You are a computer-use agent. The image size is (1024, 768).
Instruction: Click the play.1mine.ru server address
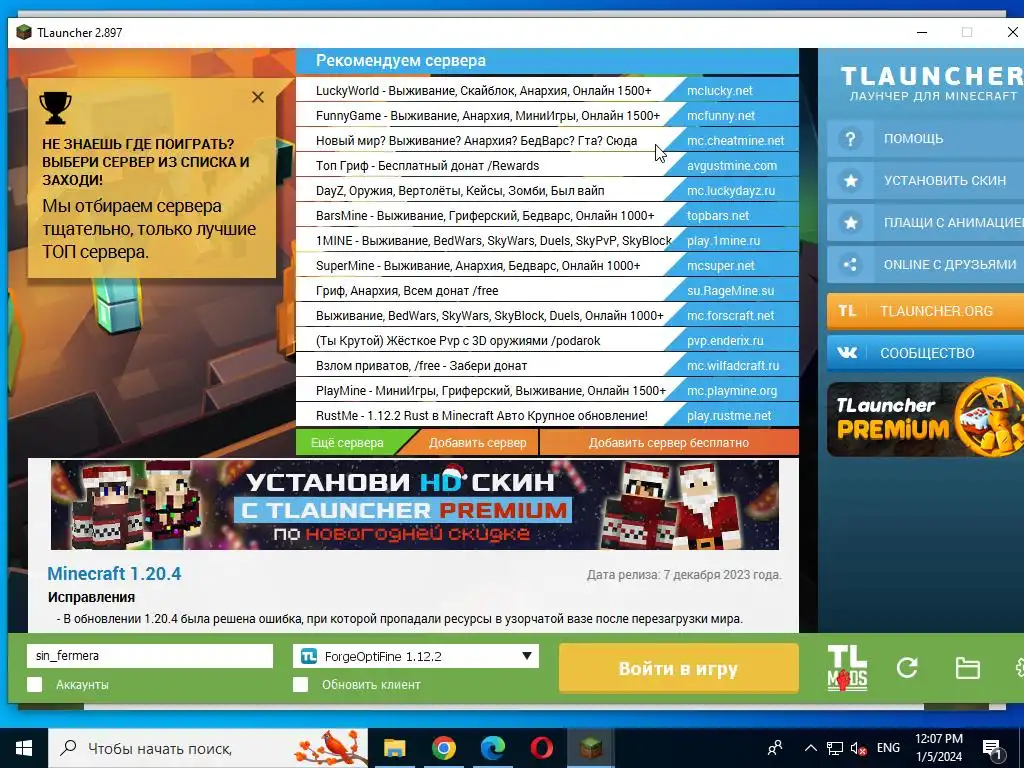724,240
